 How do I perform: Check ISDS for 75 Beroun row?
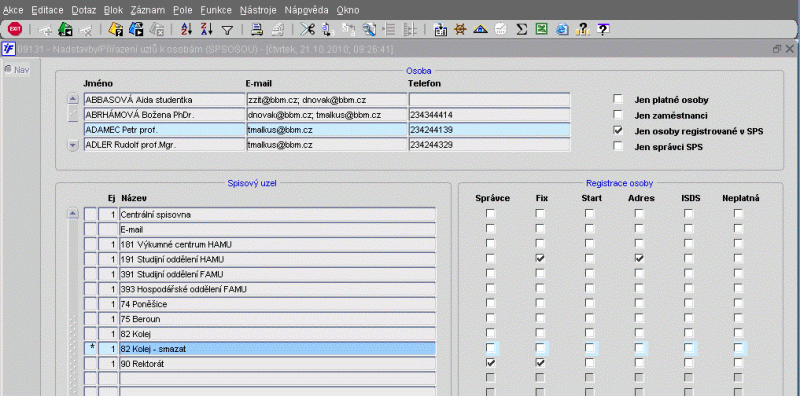click(689, 318)
